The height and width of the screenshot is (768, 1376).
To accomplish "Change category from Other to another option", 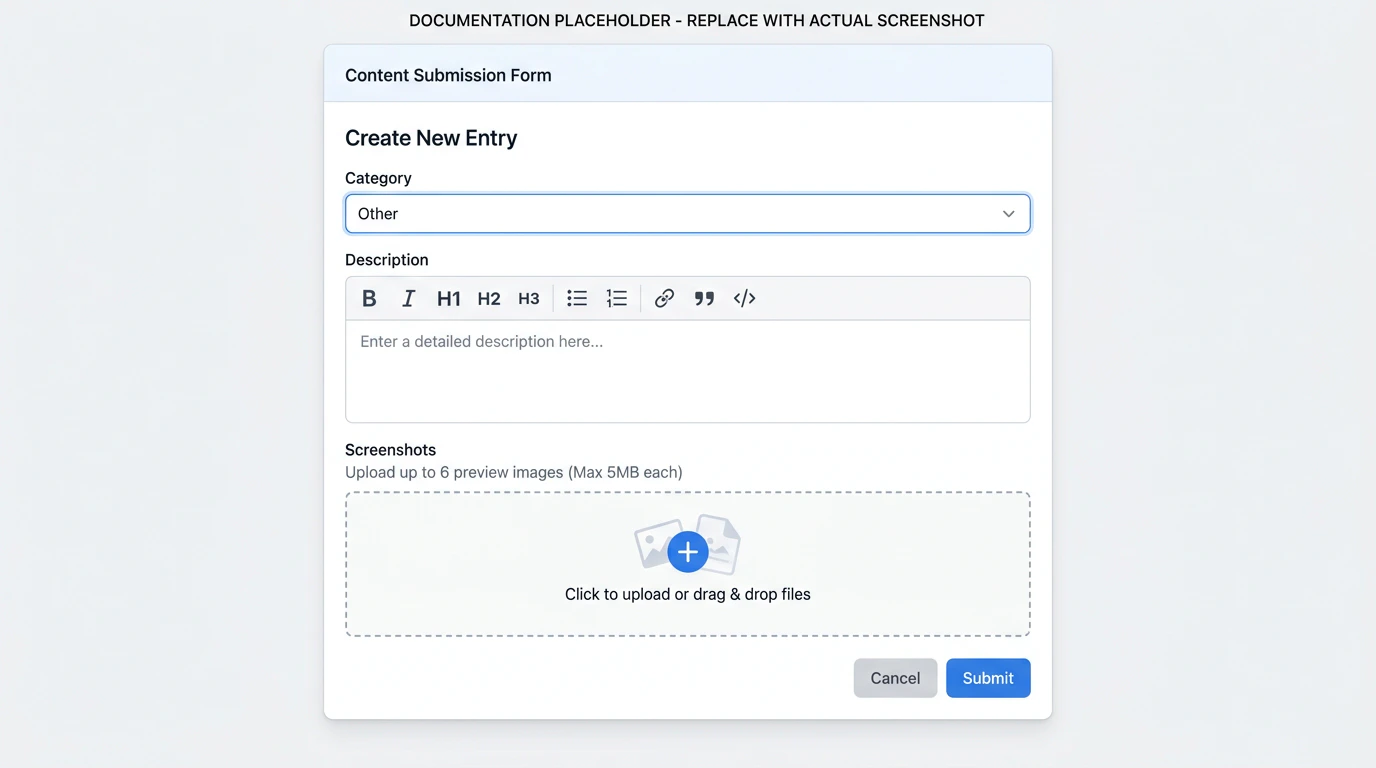I will (687, 213).
